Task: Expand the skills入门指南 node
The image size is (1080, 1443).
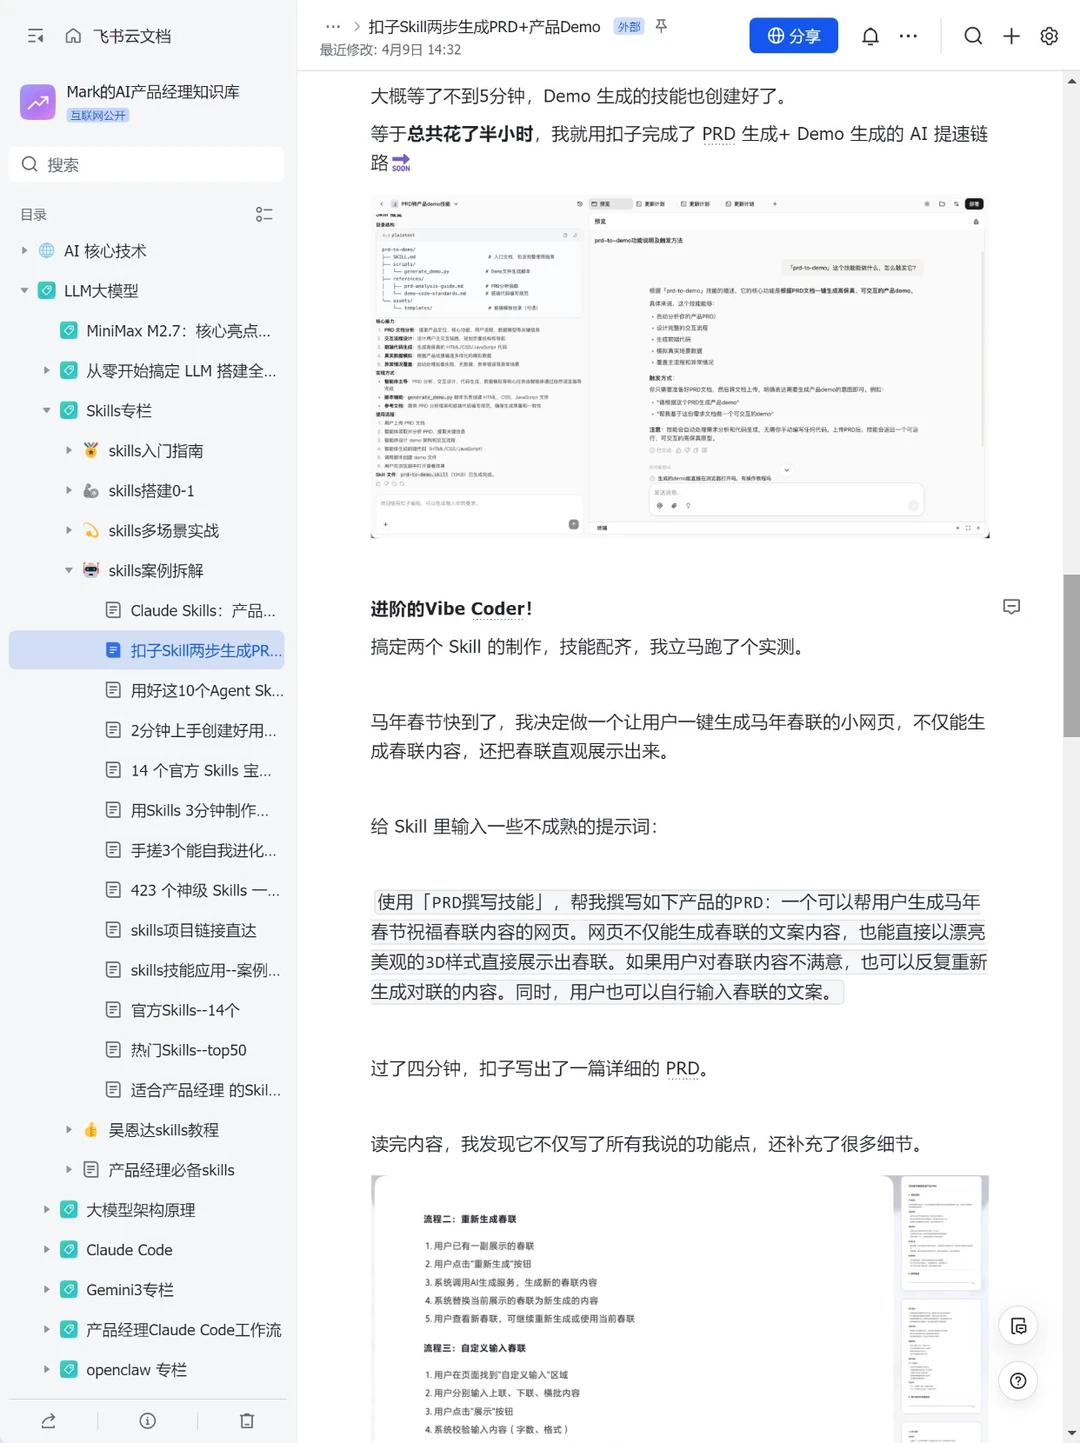Action: (68, 451)
